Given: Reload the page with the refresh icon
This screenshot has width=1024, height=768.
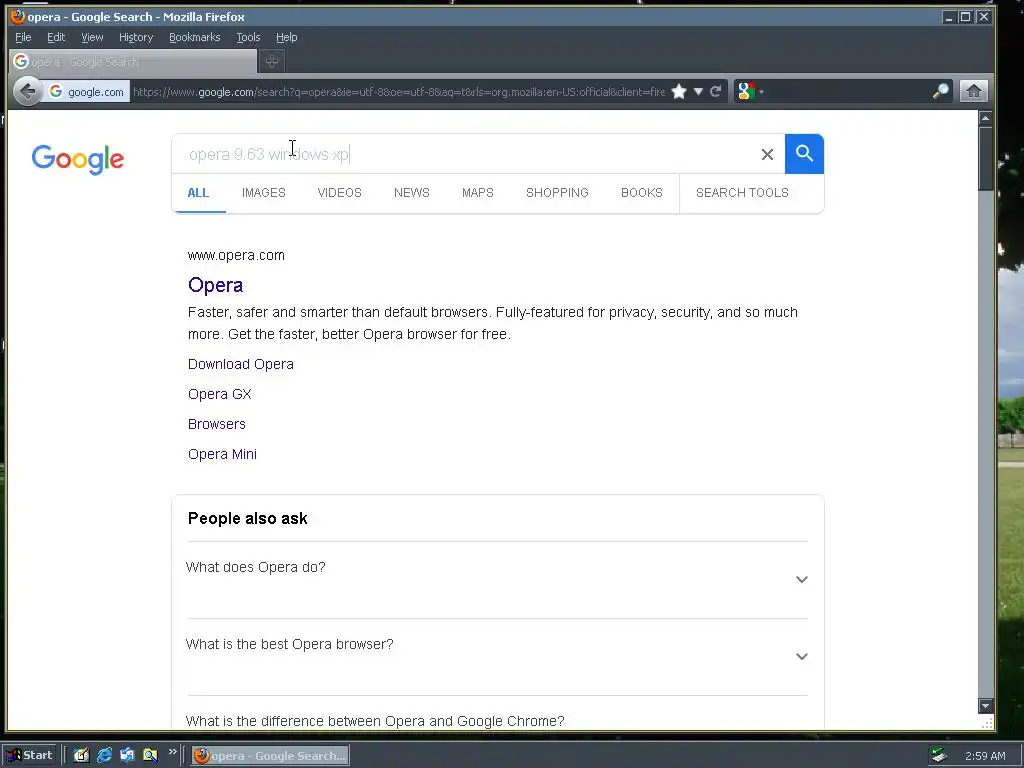Looking at the screenshot, I should (x=716, y=91).
